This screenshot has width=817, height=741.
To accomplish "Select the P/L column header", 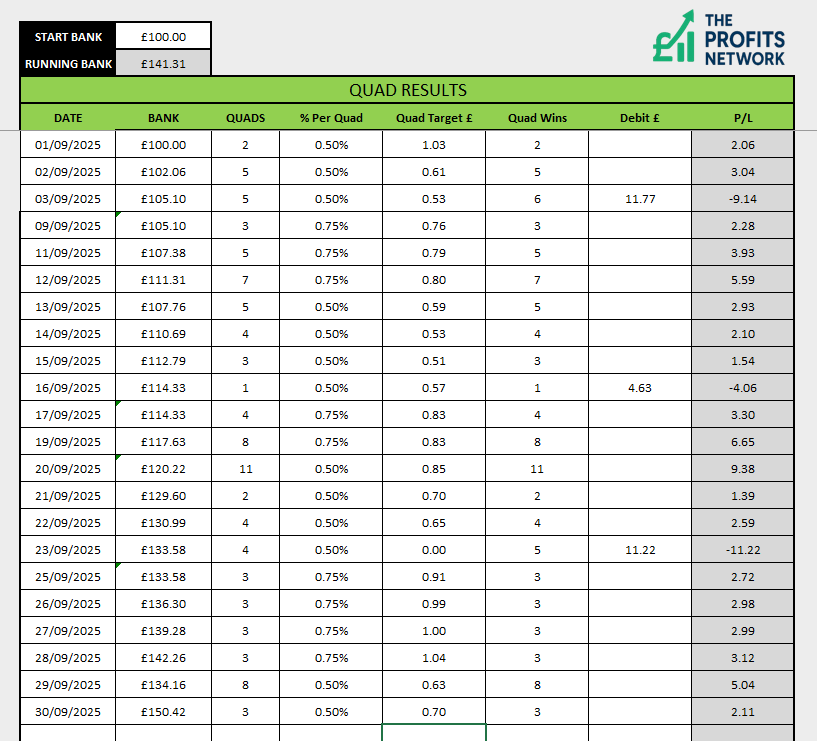I will coord(743,118).
